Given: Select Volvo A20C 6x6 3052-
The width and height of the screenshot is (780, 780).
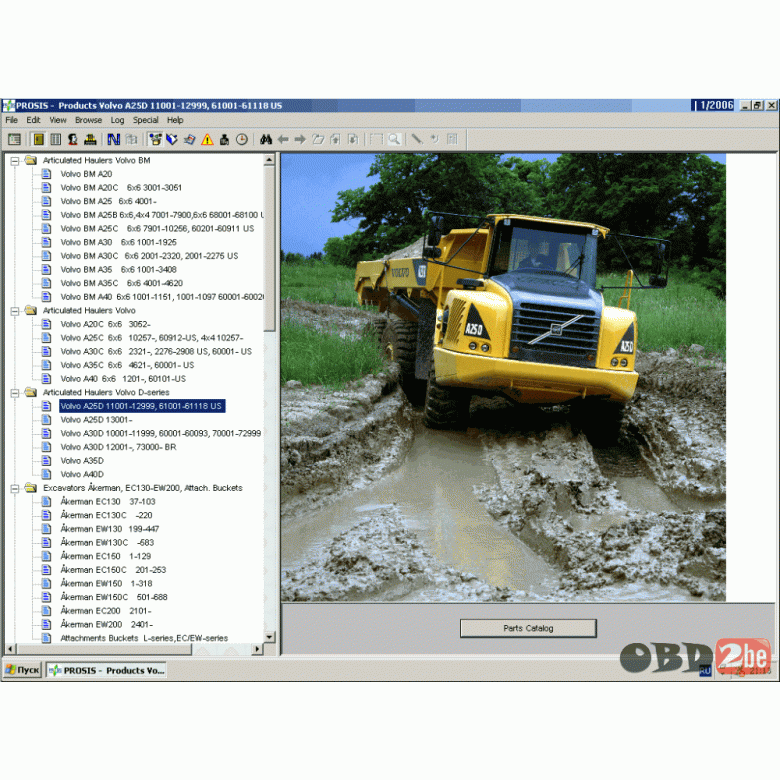Looking at the screenshot, I should [105, 324].
